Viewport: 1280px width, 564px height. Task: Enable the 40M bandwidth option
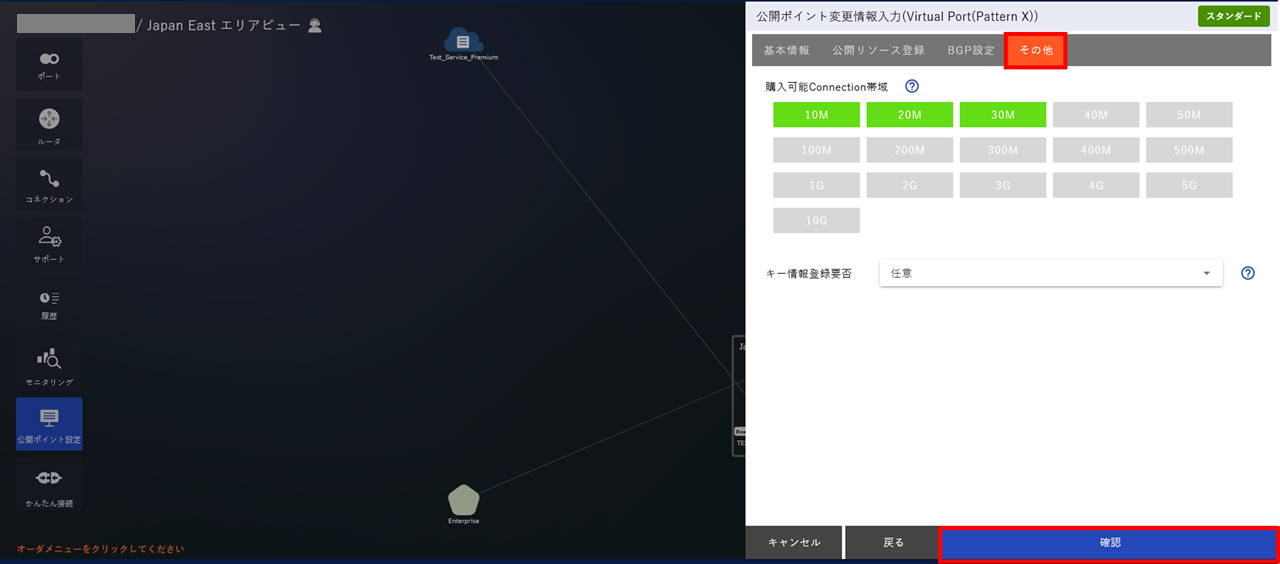(1096, 115)
